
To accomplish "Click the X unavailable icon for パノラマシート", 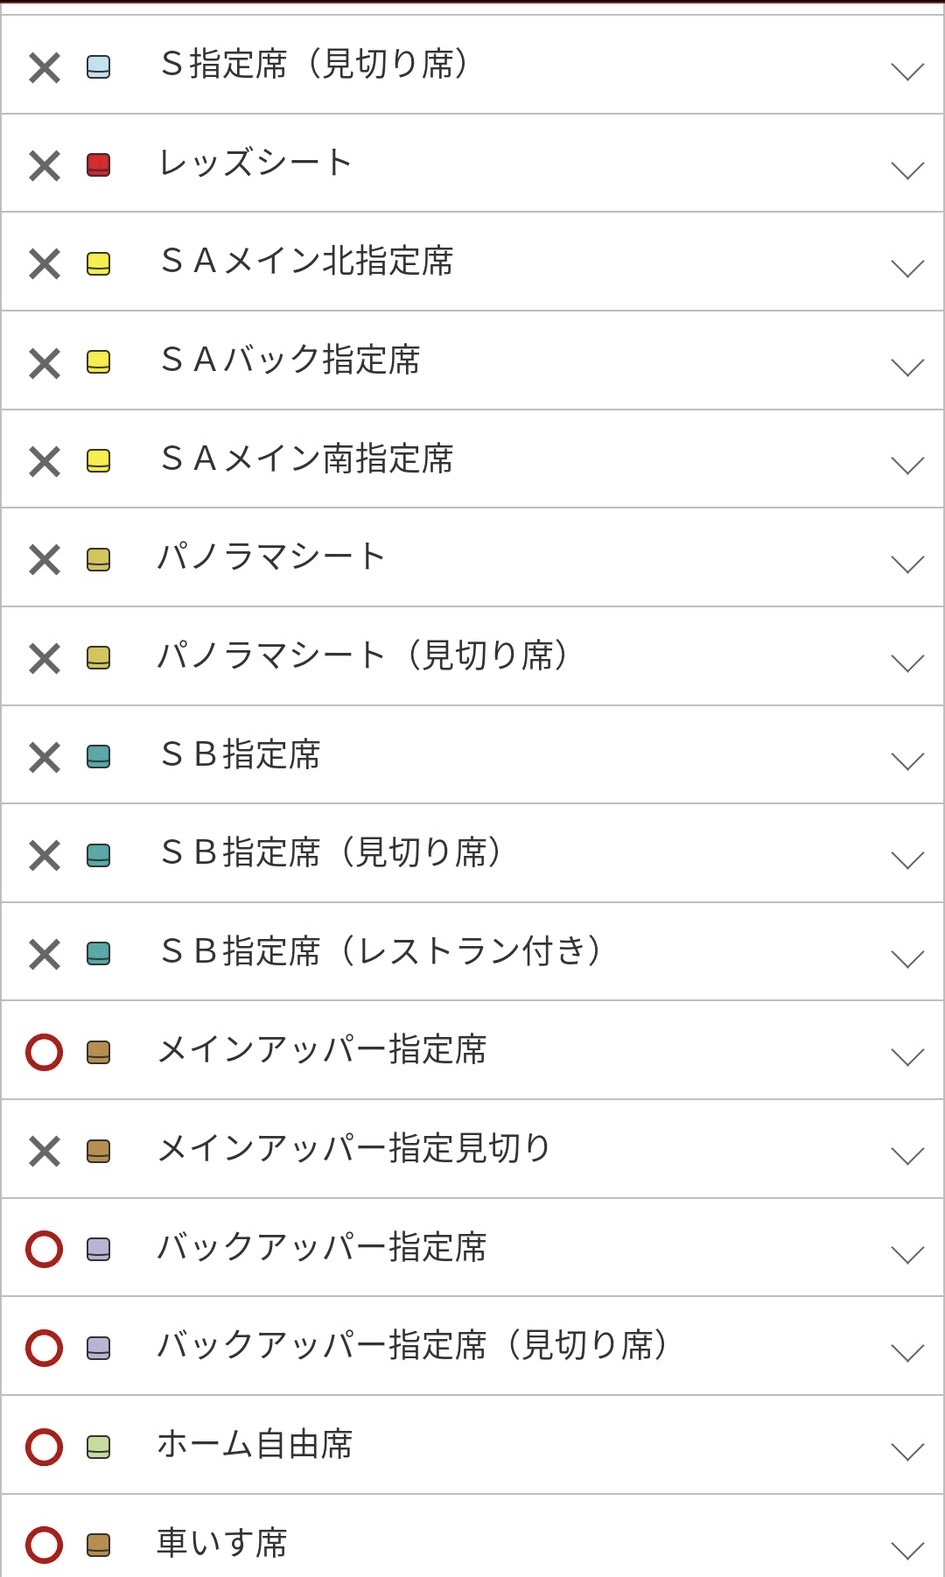I will [44, 560].
